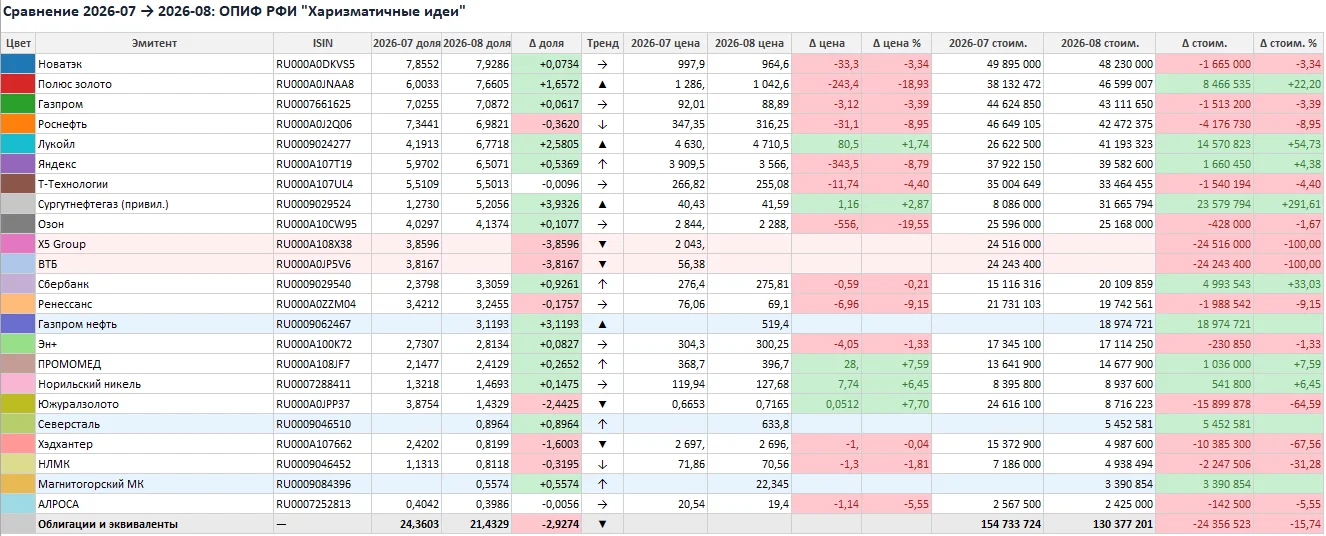This screenshot has height=536, width=1326.
Task: Click the trend arrow in the АЛРОСА row
Action: click(602, 504)
